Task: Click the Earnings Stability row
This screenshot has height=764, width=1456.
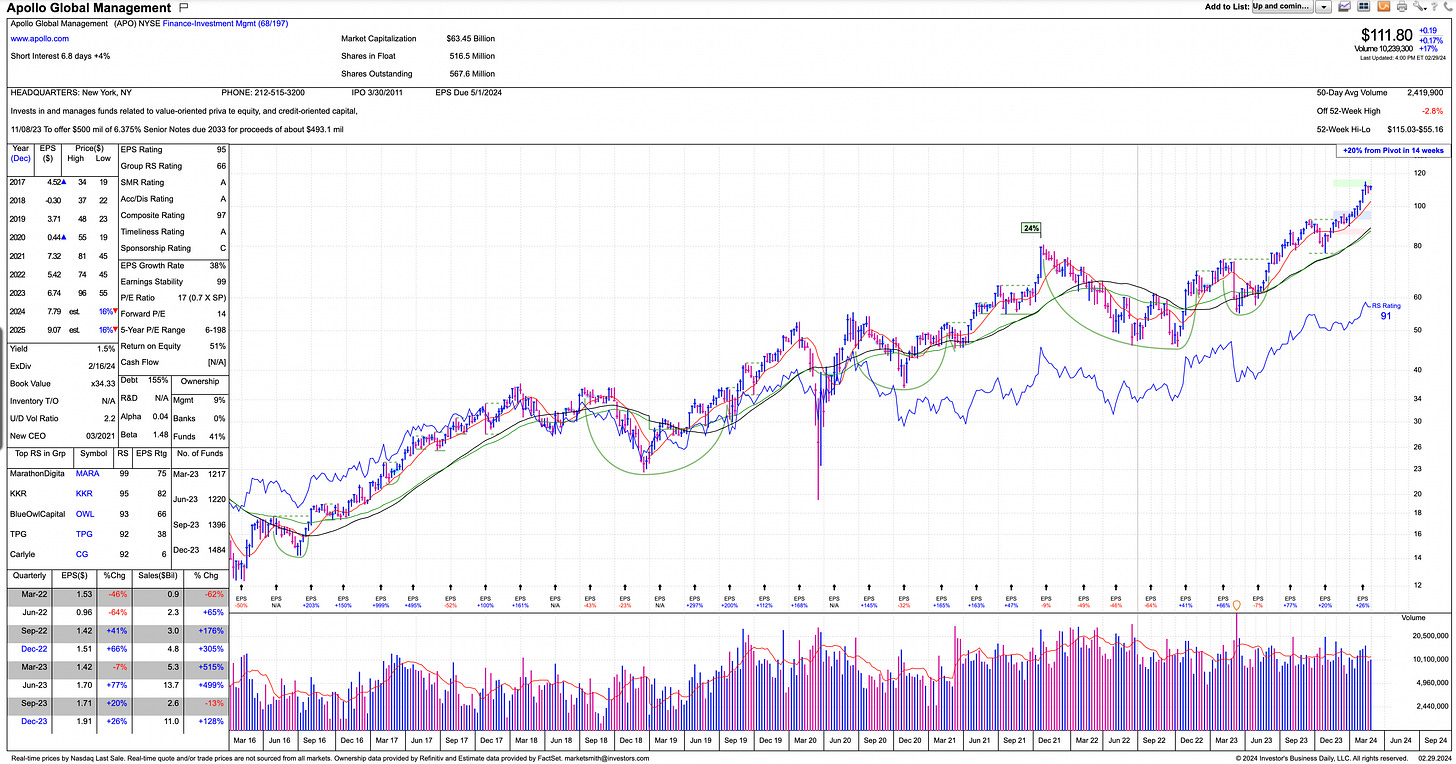Action: tap(173, 282)
